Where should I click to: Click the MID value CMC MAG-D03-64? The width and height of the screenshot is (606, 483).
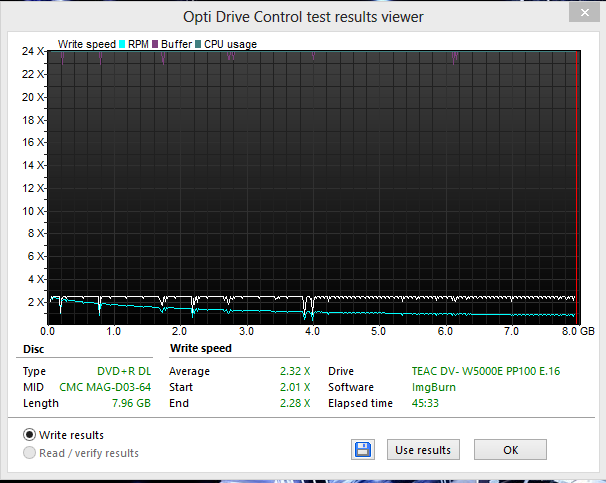pyautogui.click(x=105, y=387)
